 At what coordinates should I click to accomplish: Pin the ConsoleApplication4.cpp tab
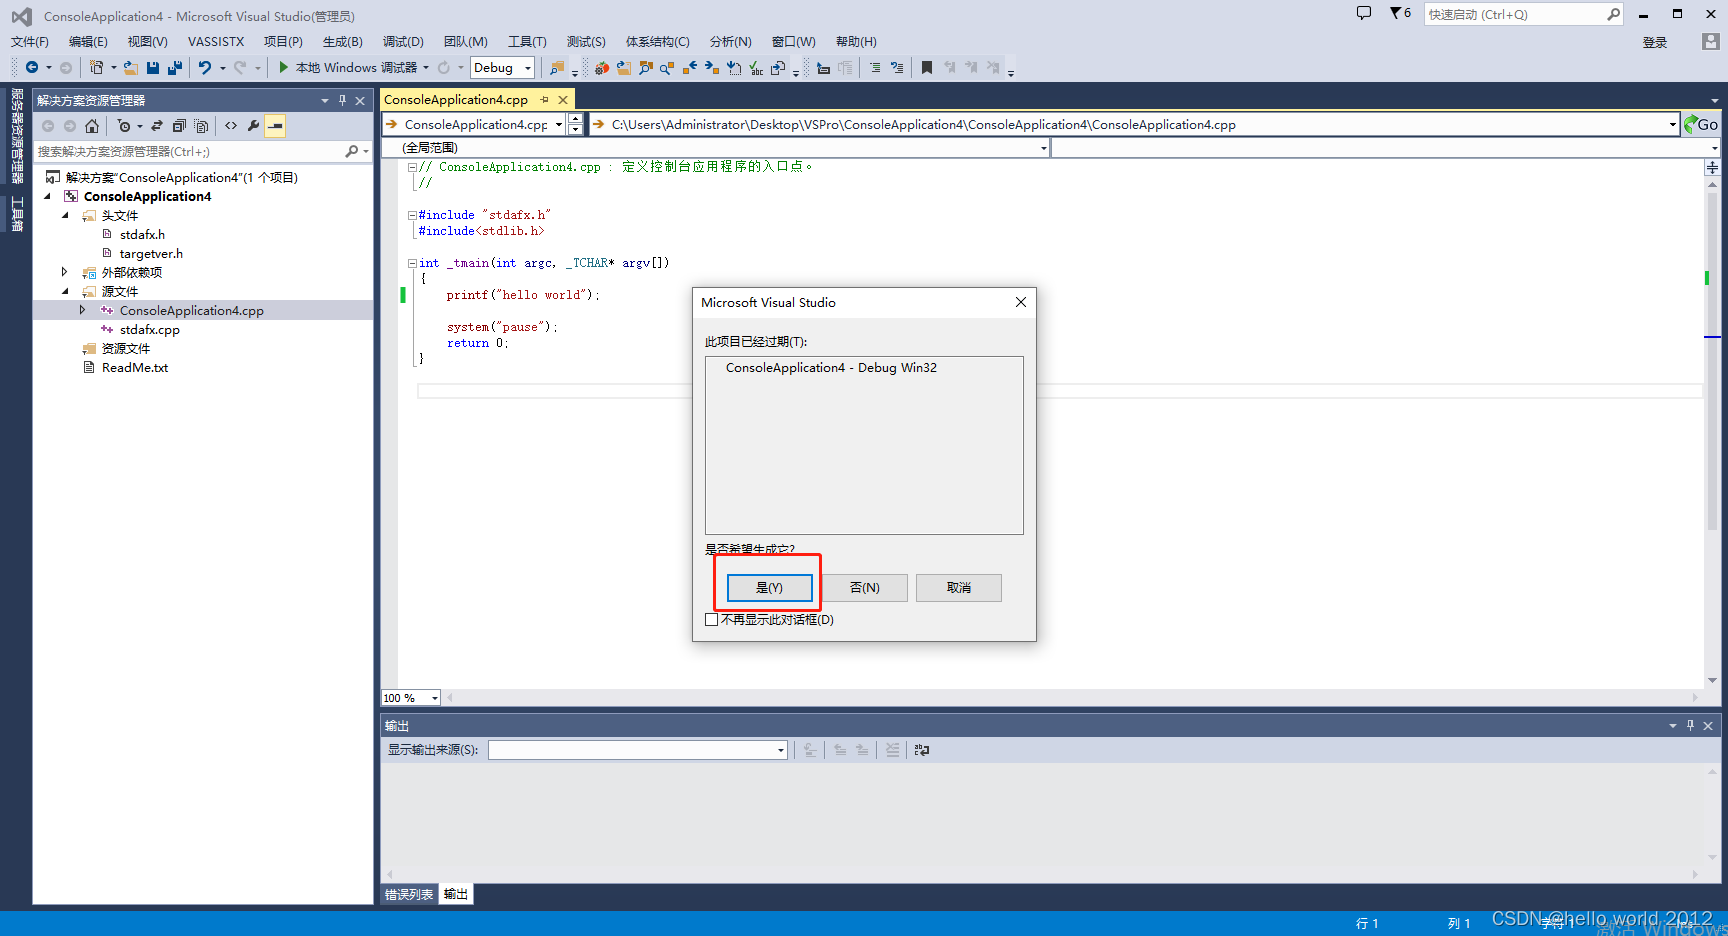click(545, 100)
